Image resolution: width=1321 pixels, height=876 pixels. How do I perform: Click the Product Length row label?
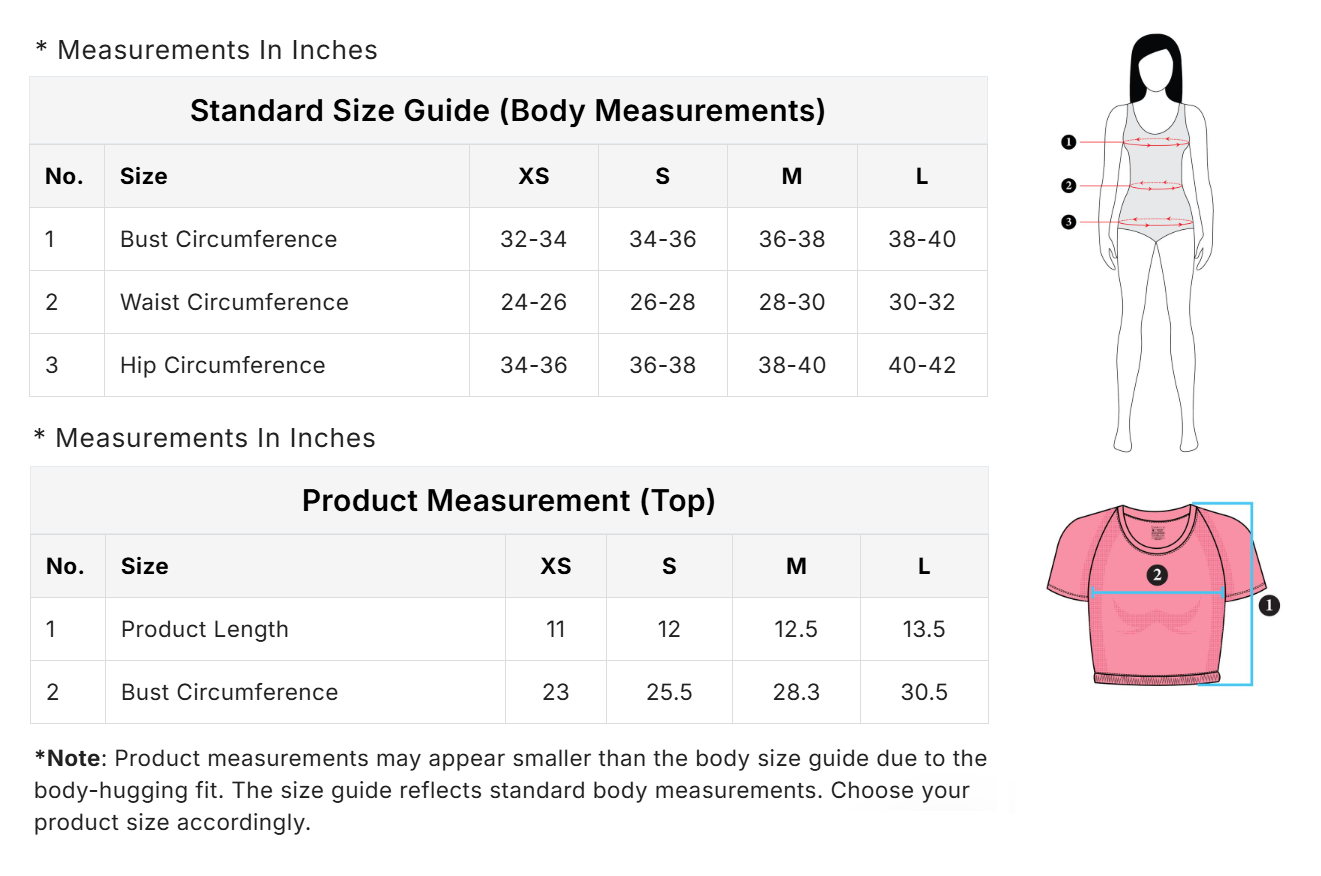[204, 629]
